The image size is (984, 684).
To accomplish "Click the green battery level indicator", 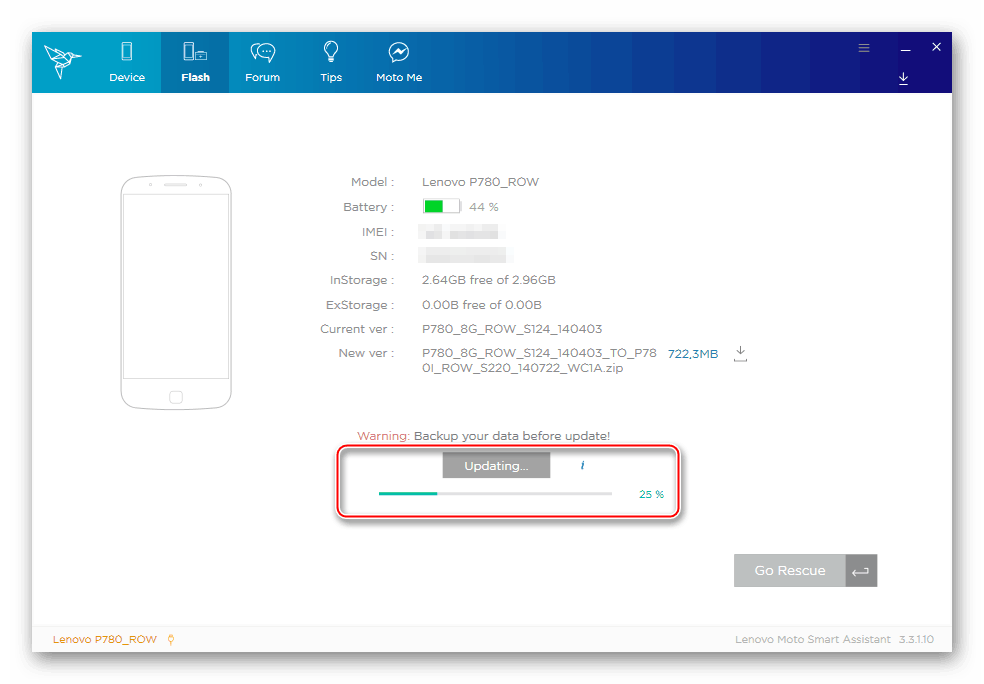I will 441,207.
